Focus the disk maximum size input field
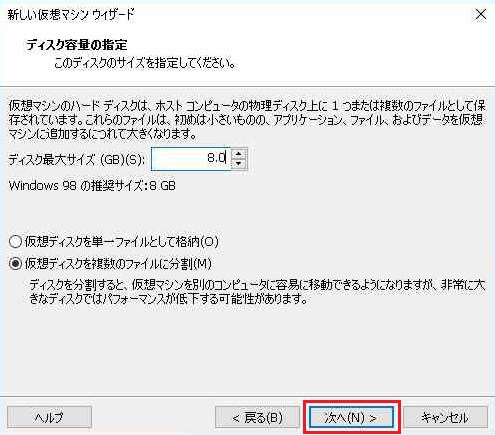Viewport: 495px width, 435px height. [x=191, y=159]
